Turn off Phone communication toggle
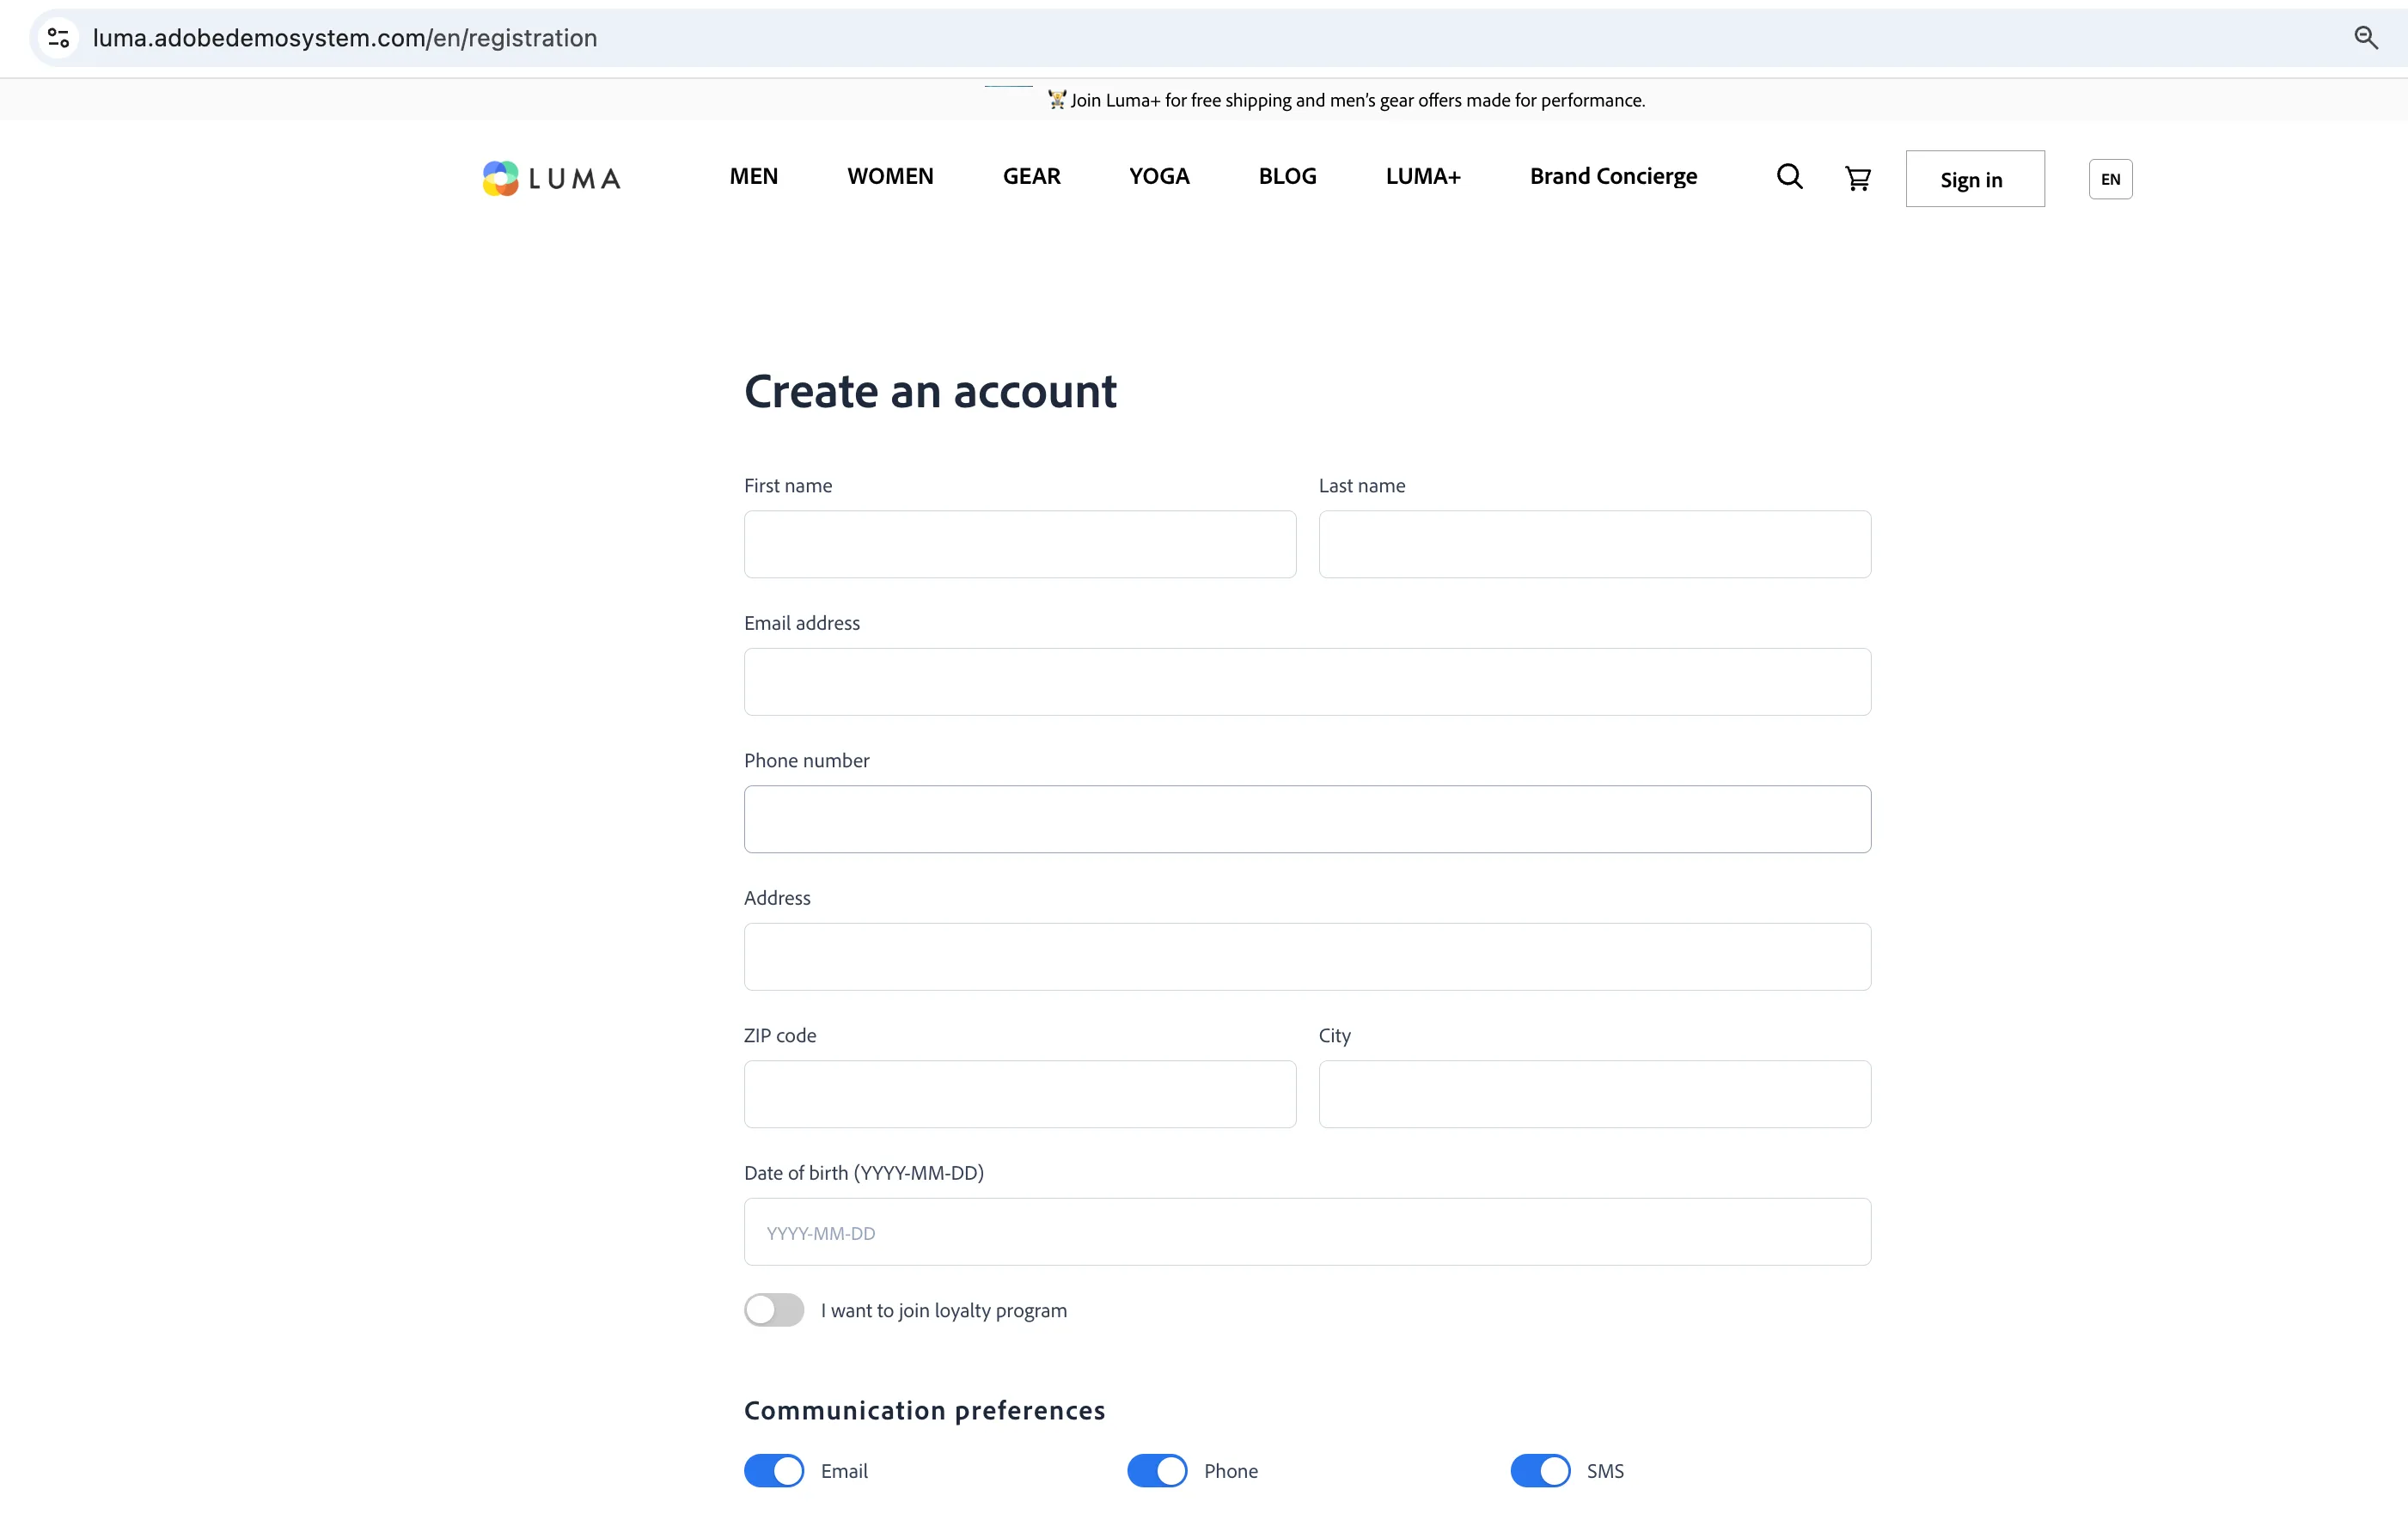This screenshot has width=2408, height=1514. [x=1157, y=1470]
